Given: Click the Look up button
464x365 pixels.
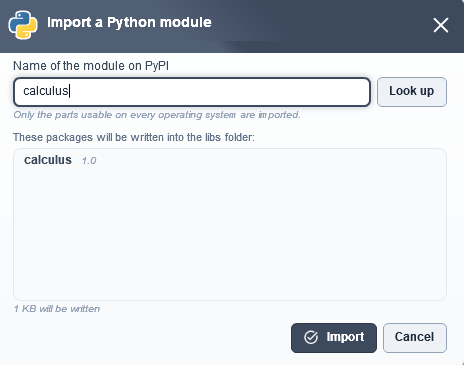Looking at the screenshot, I should (412, 92).
